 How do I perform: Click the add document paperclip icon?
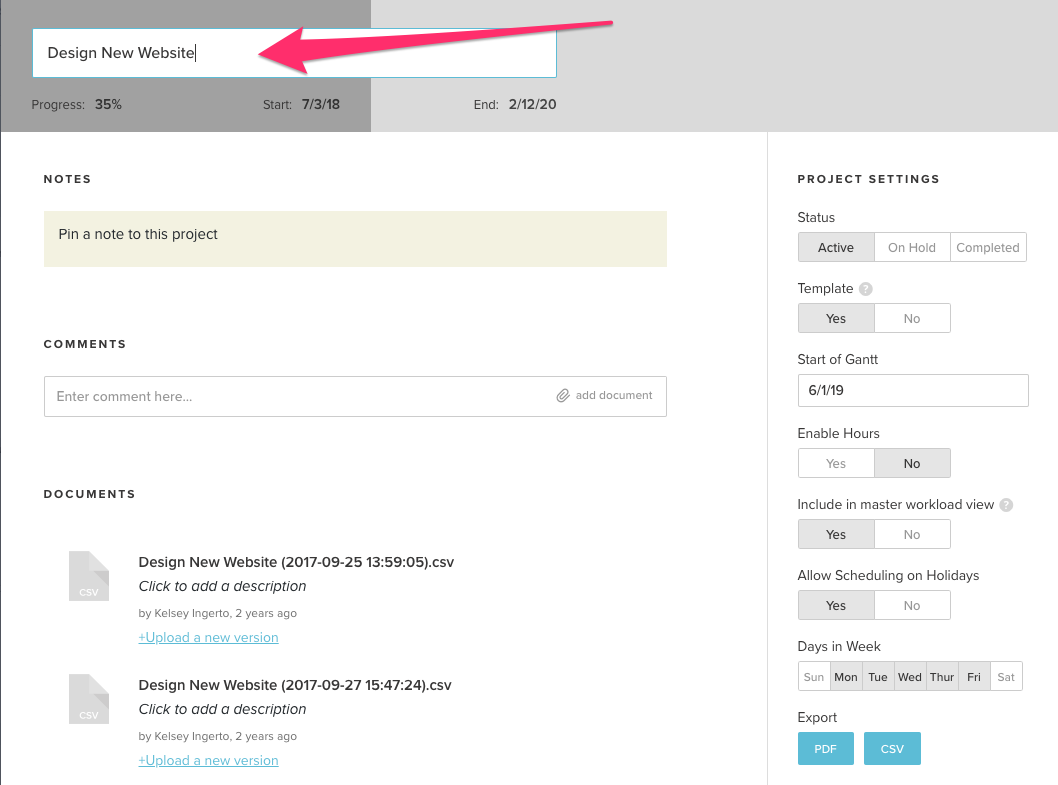click(x=563, y=396)
